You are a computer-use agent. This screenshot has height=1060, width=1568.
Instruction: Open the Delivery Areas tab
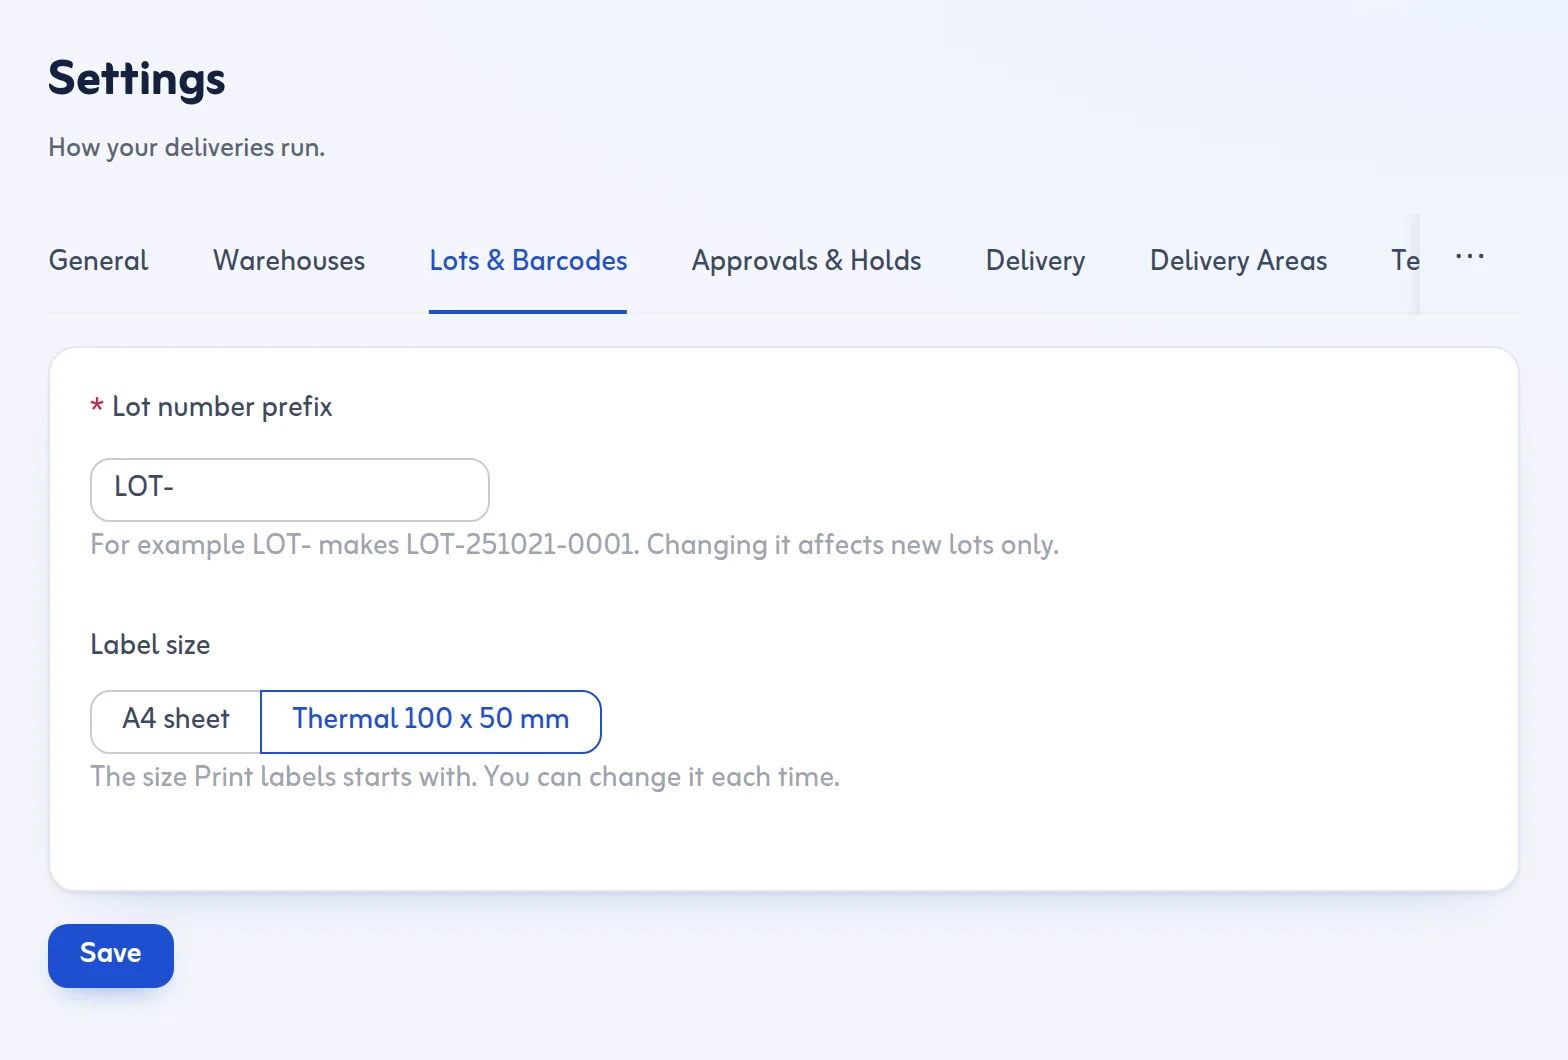1238,261
